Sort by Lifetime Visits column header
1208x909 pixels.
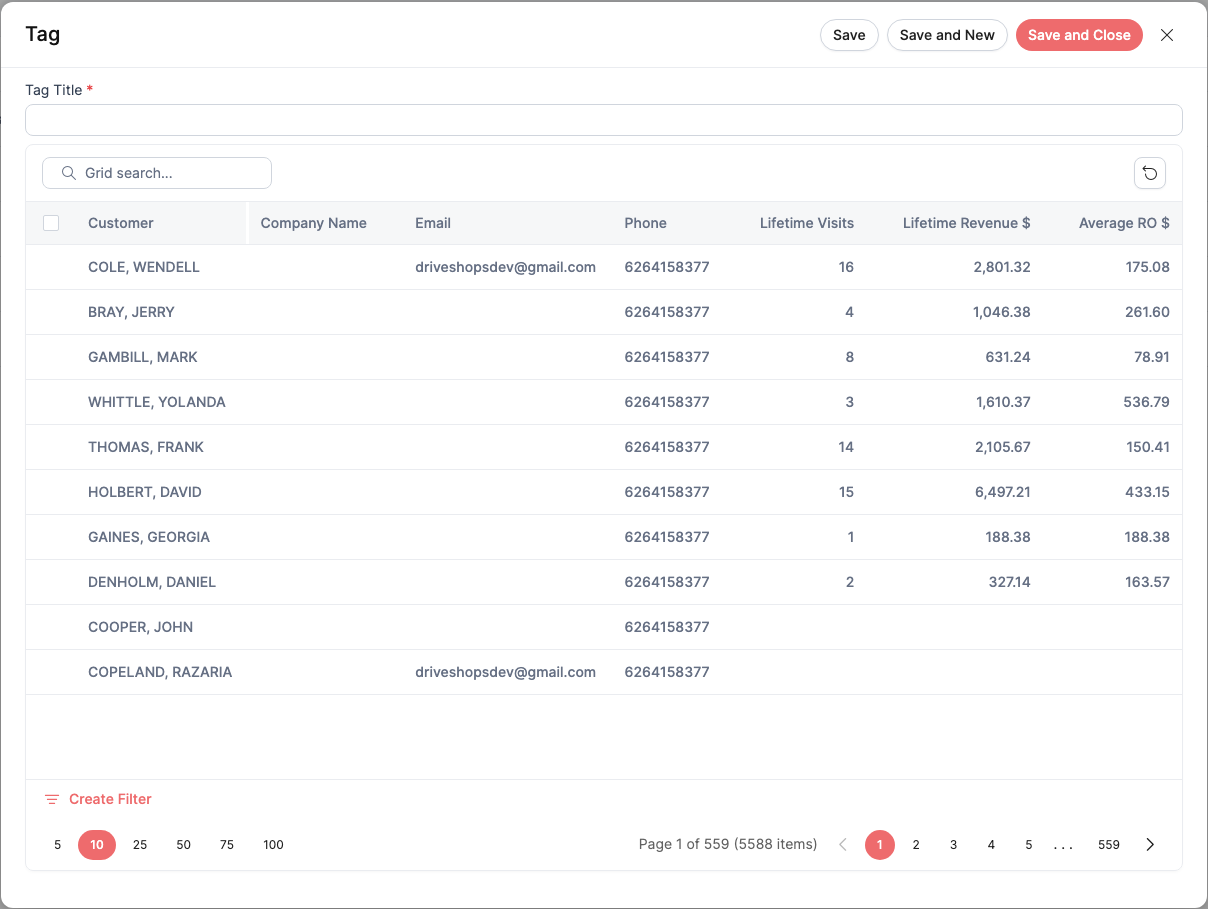click(x=807, y=223)
